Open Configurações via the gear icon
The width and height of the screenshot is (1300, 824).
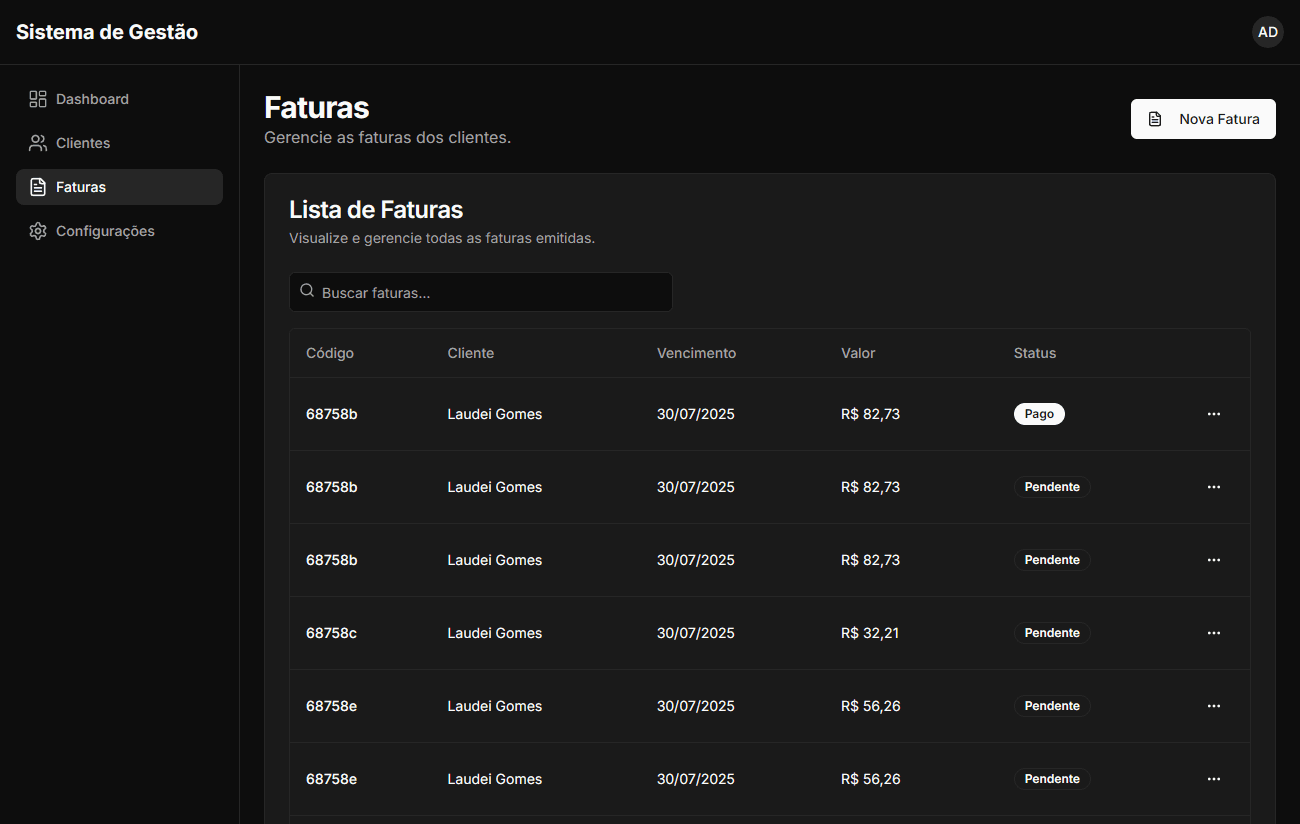click(38, 231)
